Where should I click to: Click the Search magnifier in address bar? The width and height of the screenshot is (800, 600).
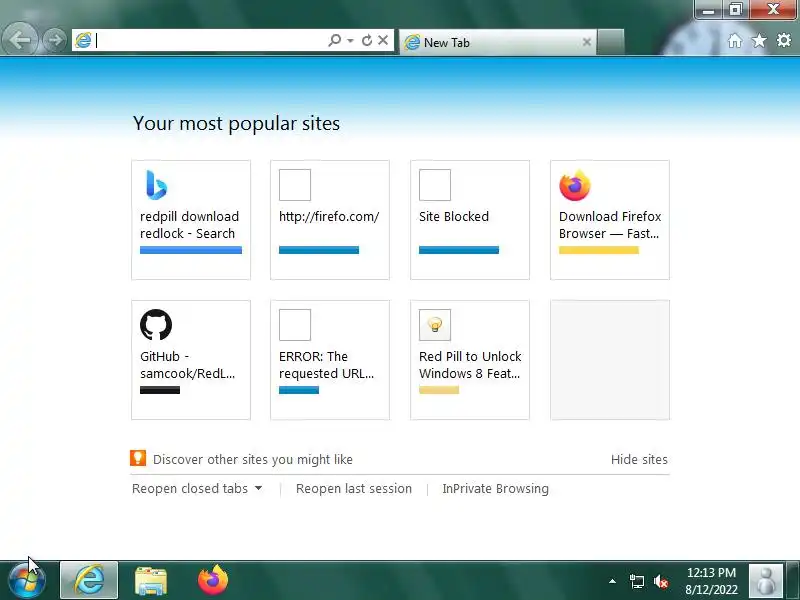334,40
